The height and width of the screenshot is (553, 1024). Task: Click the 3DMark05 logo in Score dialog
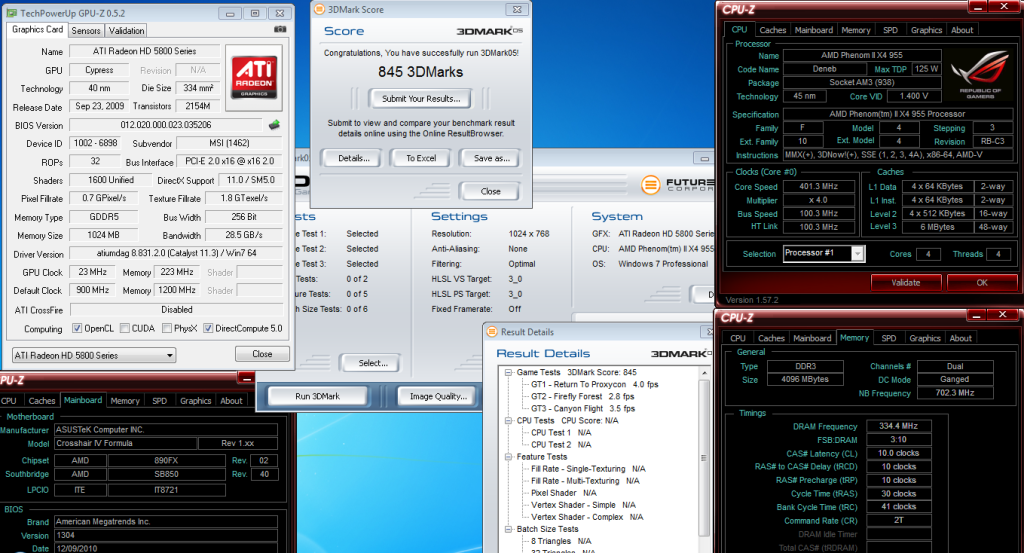pos(490,32)
